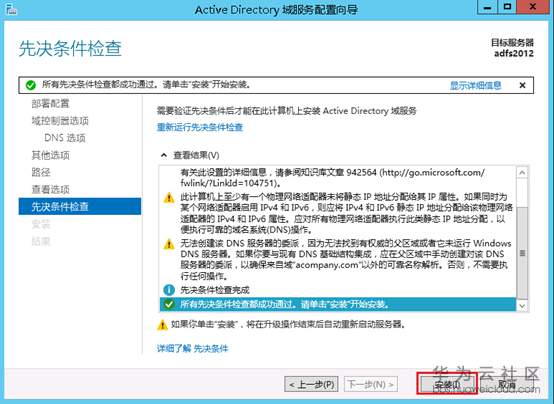Click scroll down arrow of results list
The width and height of the screenshot is (554, 404).
click(522, 305)
